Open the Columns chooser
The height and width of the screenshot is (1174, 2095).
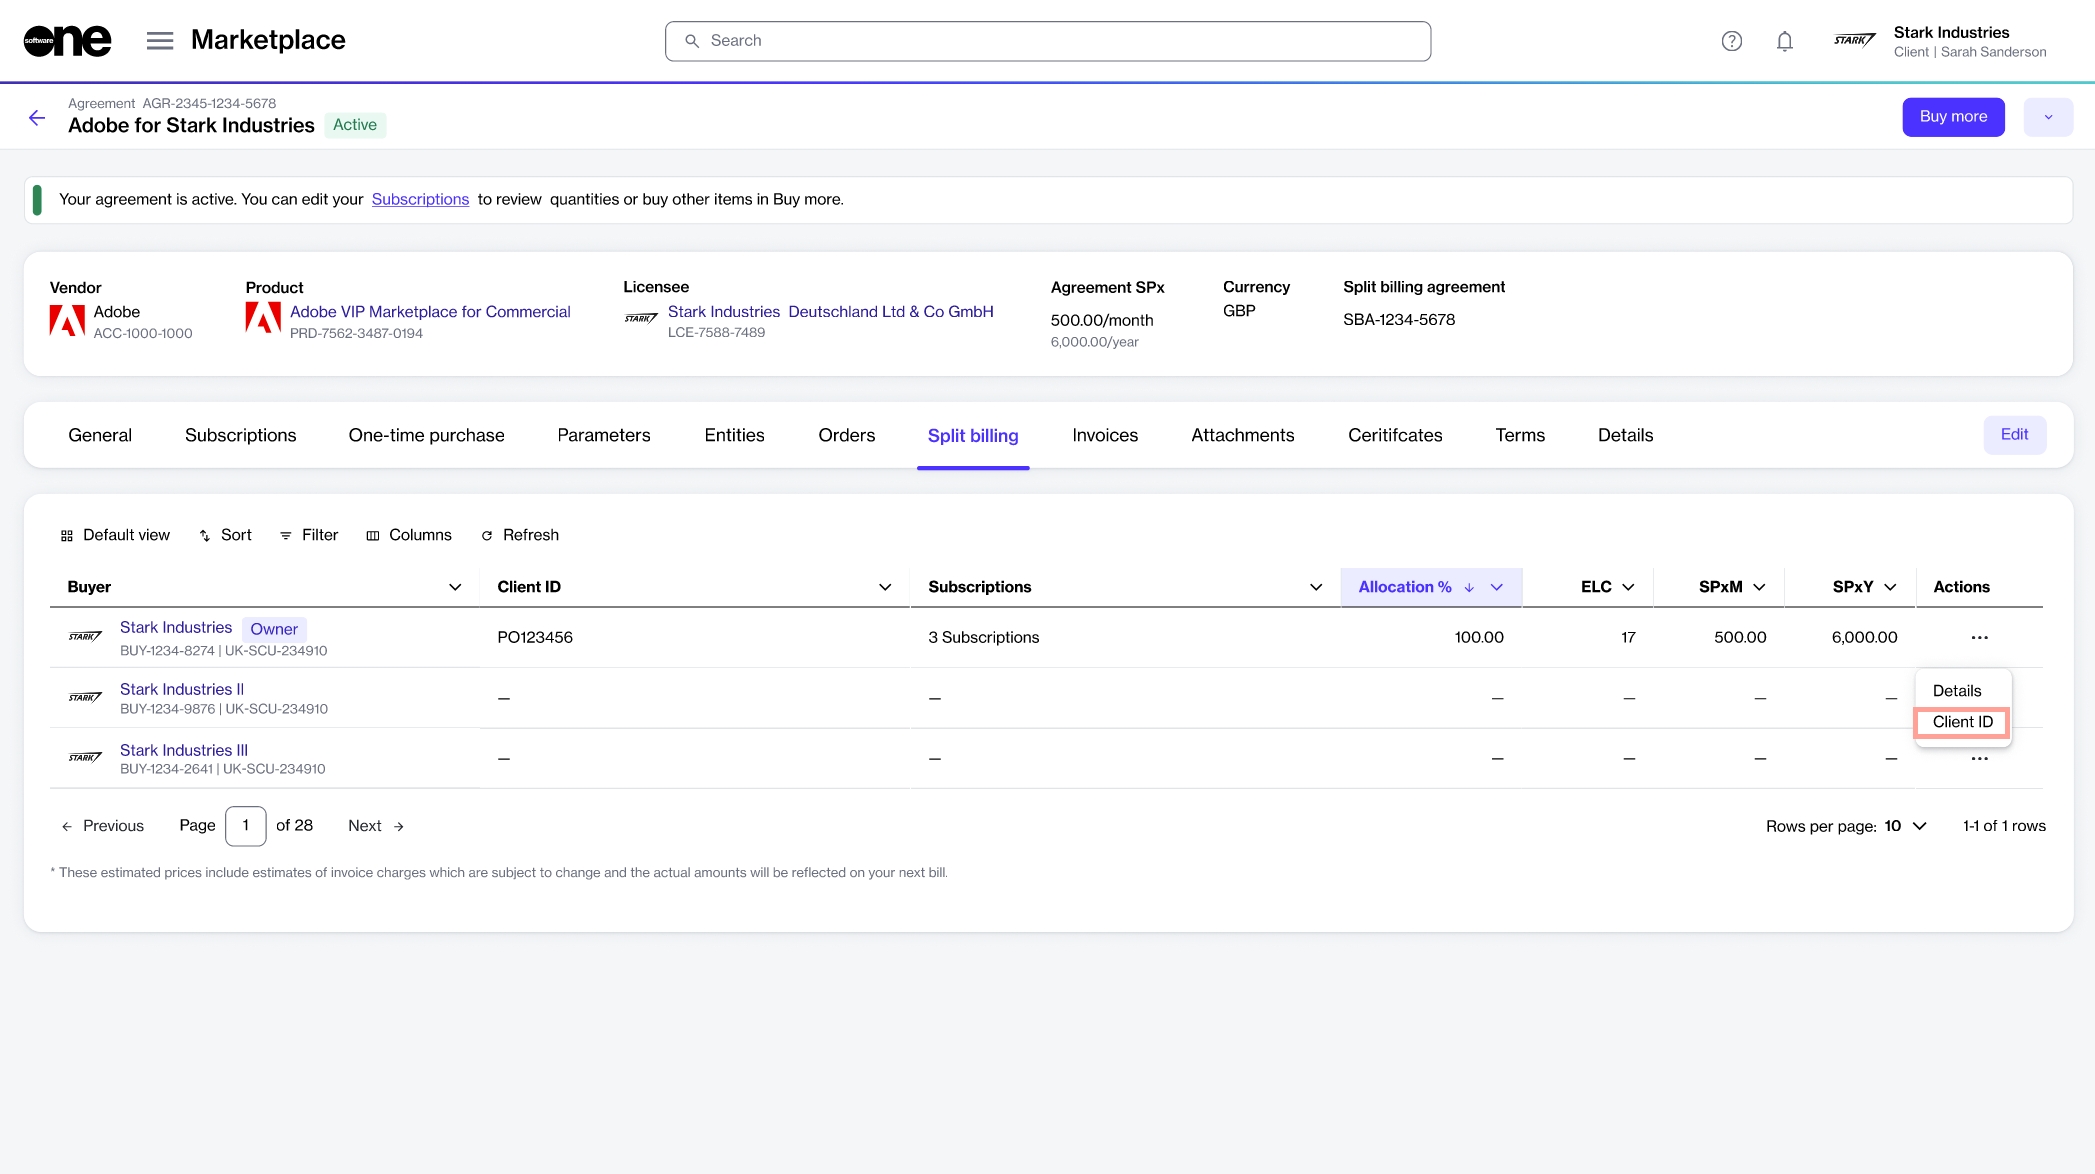(408, 535)
